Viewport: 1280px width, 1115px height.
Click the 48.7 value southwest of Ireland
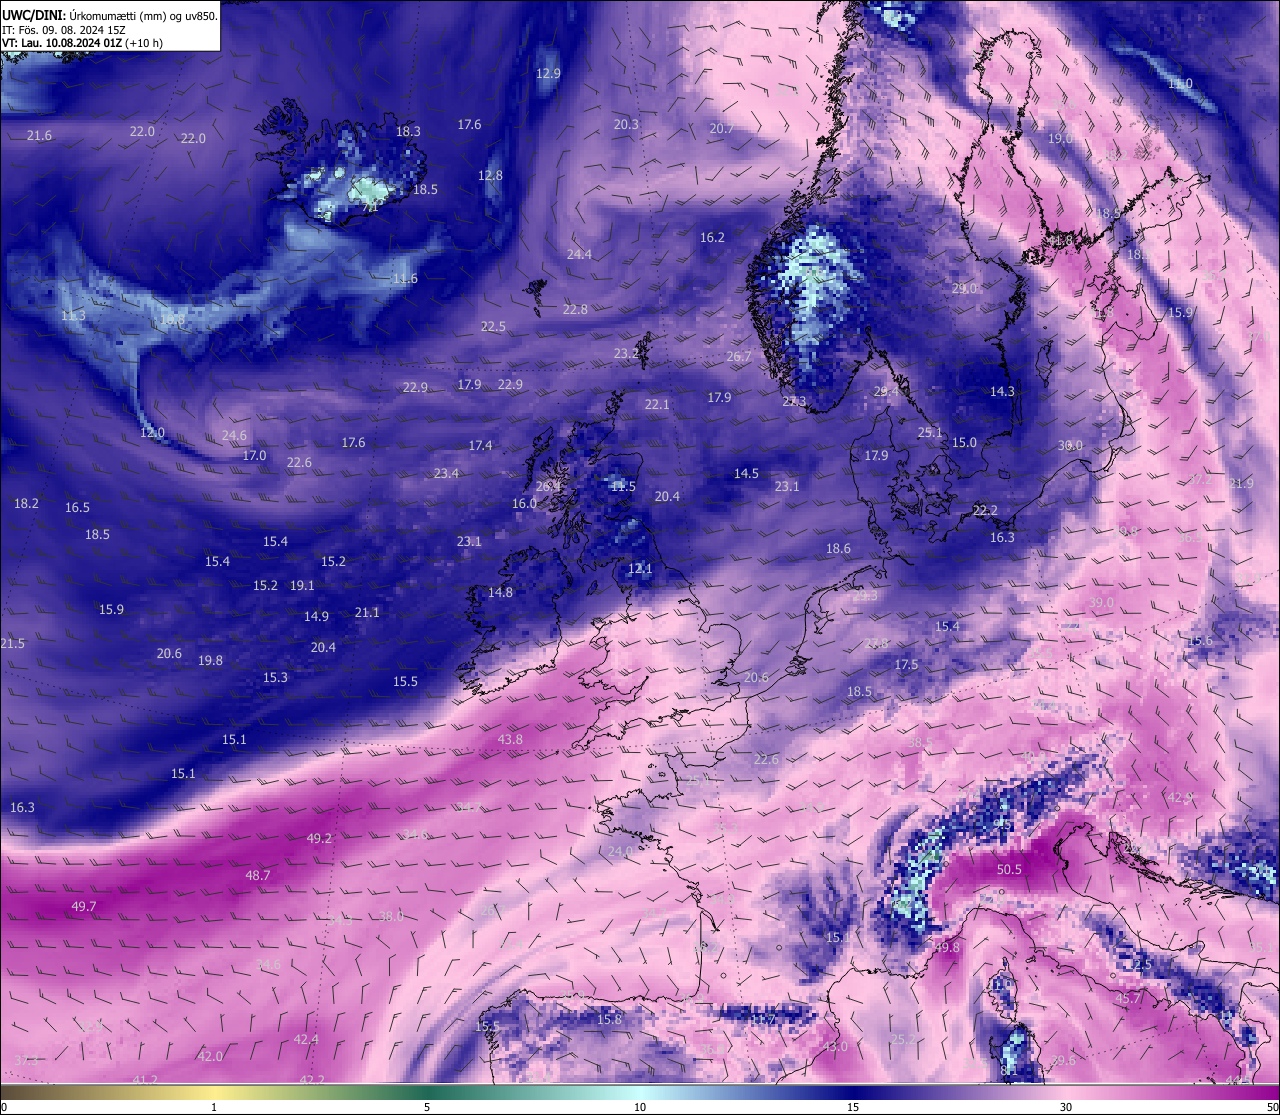click(258, 875)
